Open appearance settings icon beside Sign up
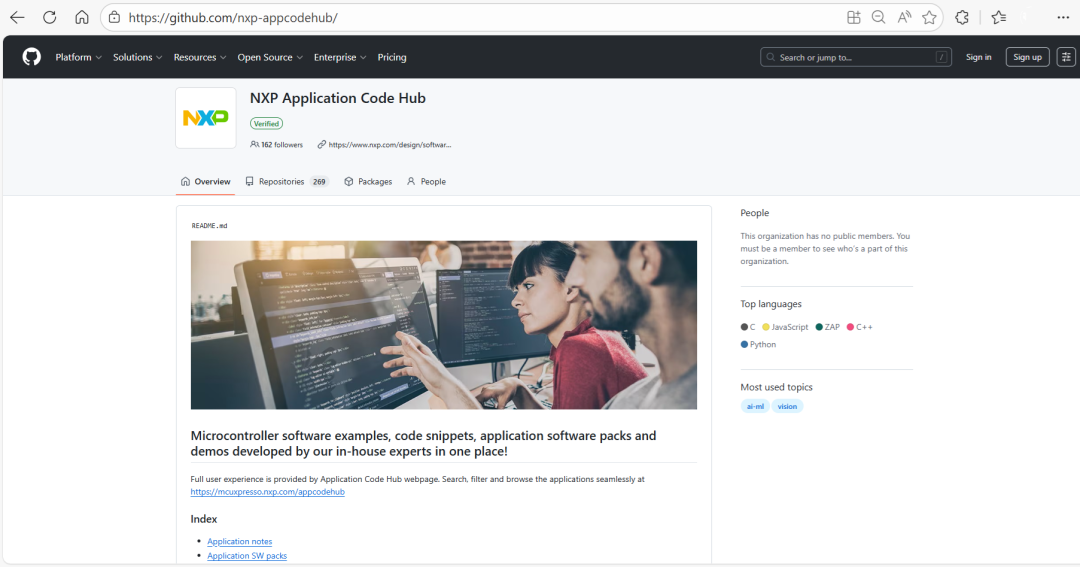The width and height of the screenshot is (1080, 567). coord(1066,57)
